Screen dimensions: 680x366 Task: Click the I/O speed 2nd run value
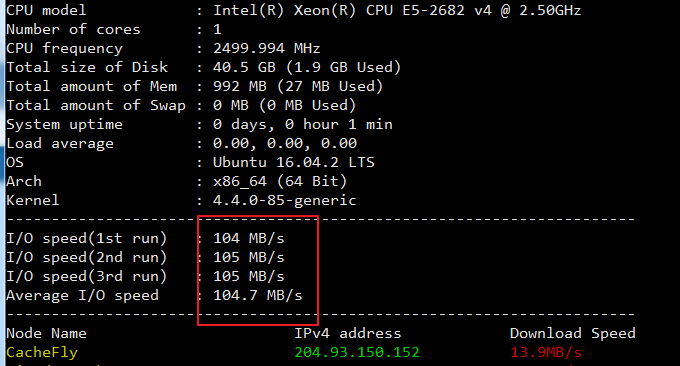pyautogui.click(x=248, y=258)
